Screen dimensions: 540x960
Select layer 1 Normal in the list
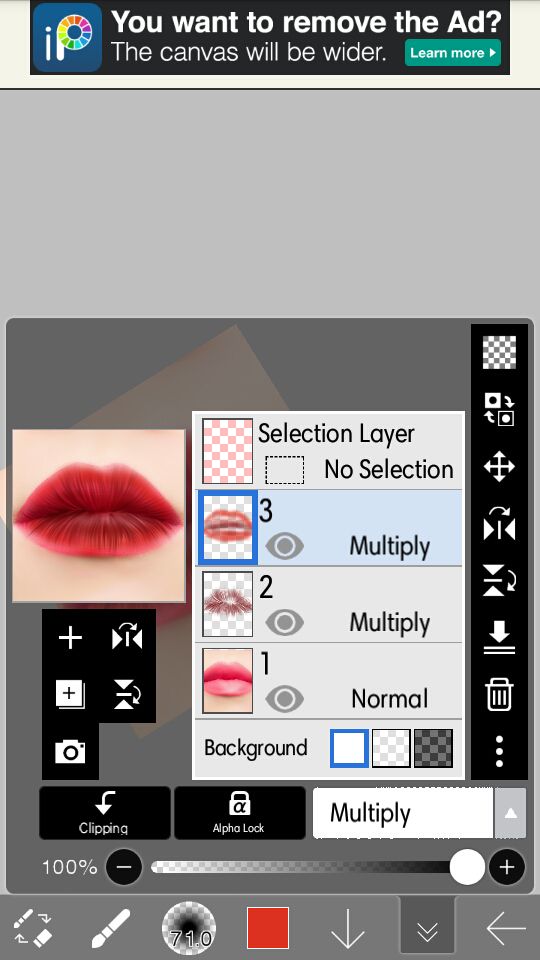tap(329, 681)
